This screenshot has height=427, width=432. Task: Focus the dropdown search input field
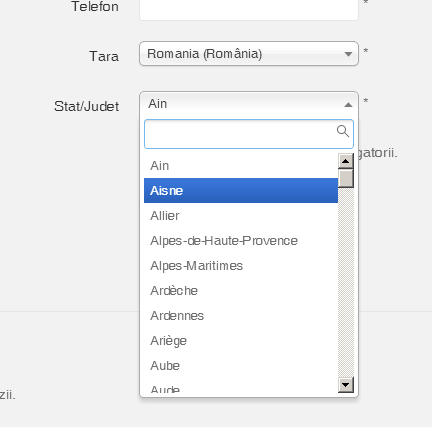pyautogui.click(x=249, y=134)
